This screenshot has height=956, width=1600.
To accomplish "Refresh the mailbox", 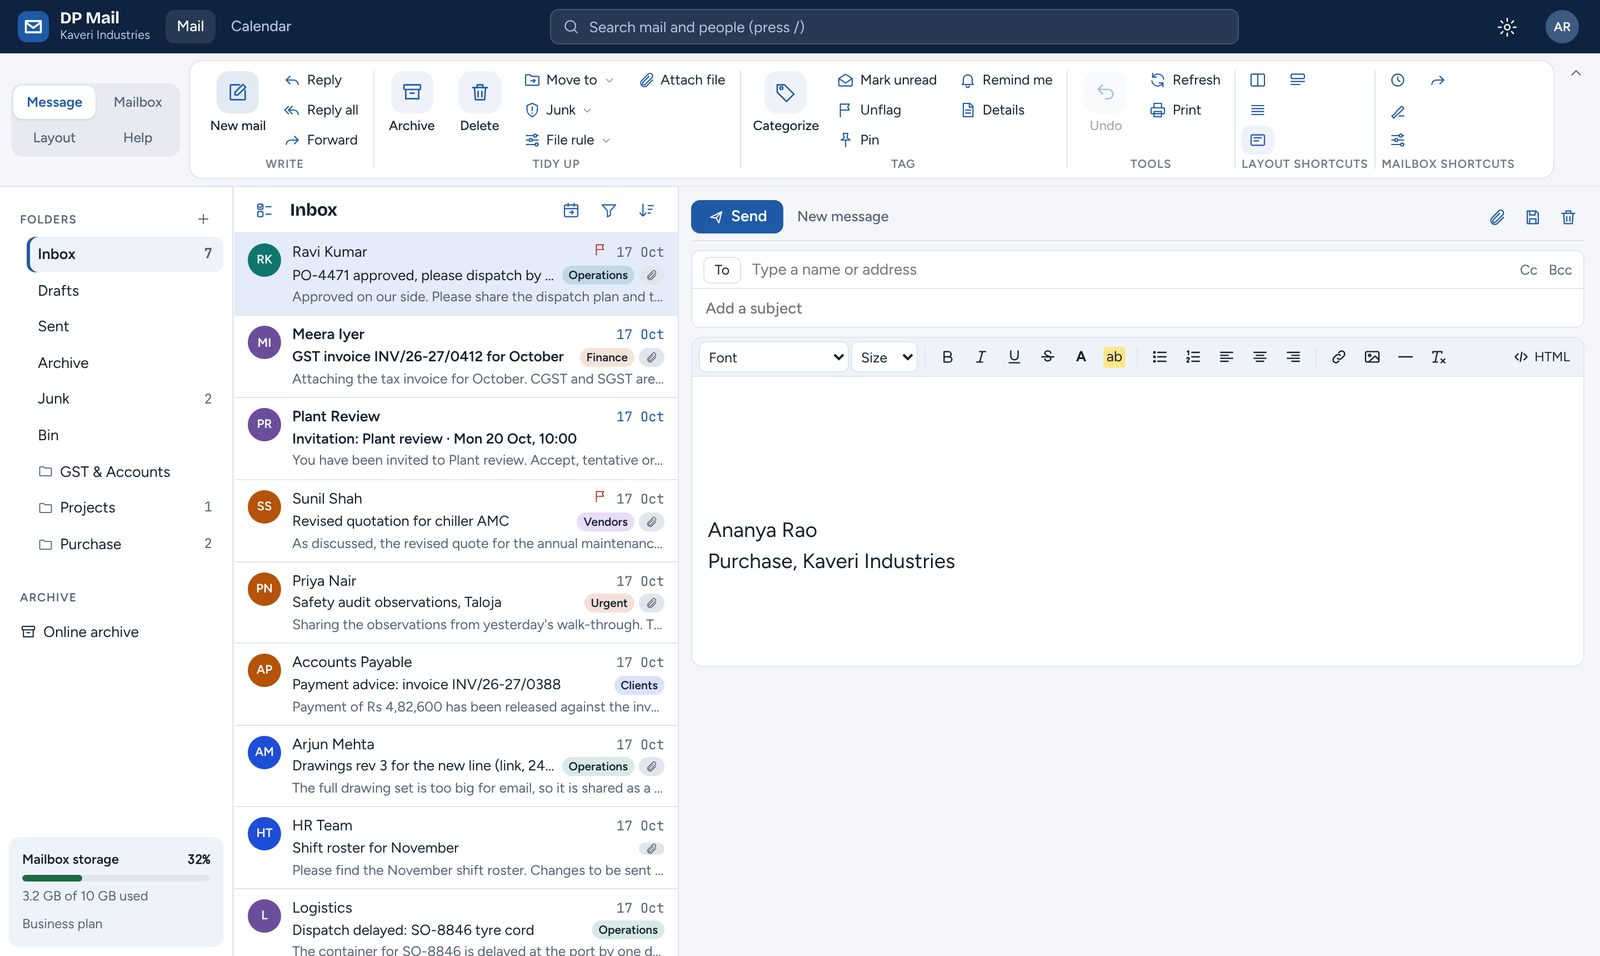I will coord(1185,80).
